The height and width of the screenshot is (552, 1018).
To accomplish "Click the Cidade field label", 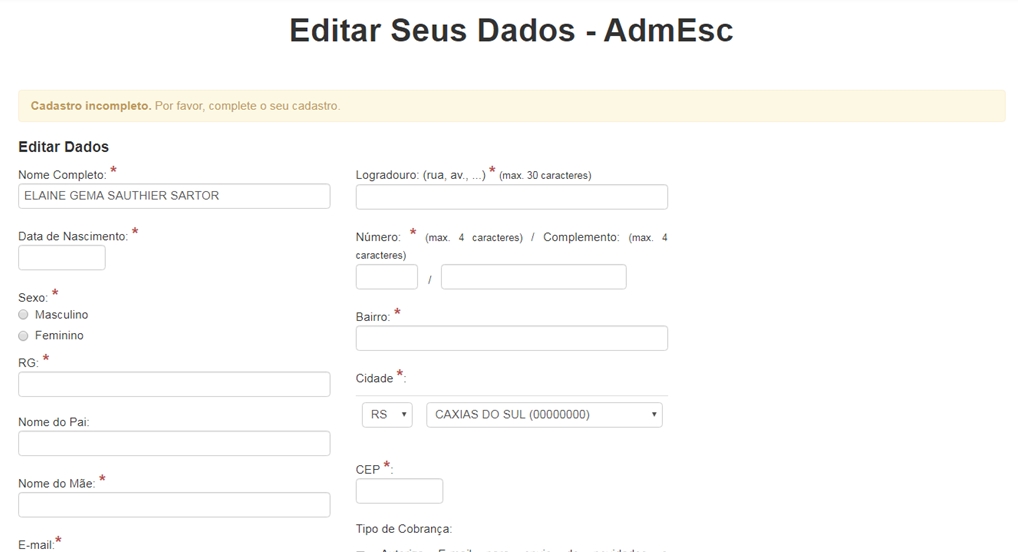I will coord(376,379).
